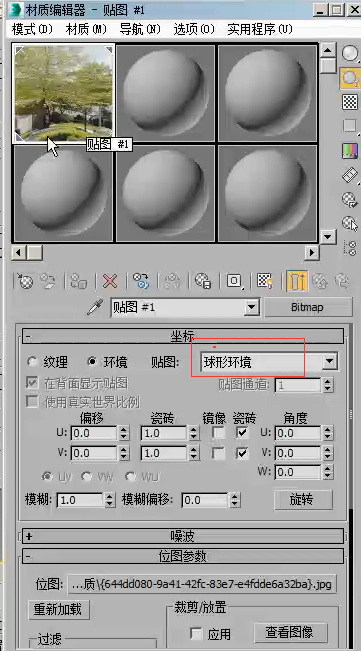
Task: Collapse the 坐标 rollout
Action: pos(183,336)
